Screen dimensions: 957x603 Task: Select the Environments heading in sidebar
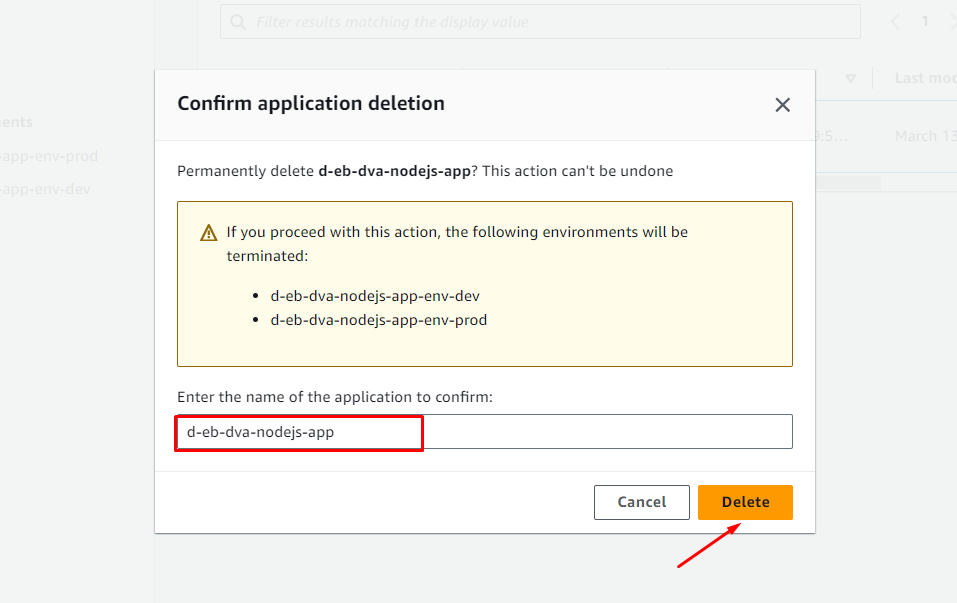(x=17, y=122)
